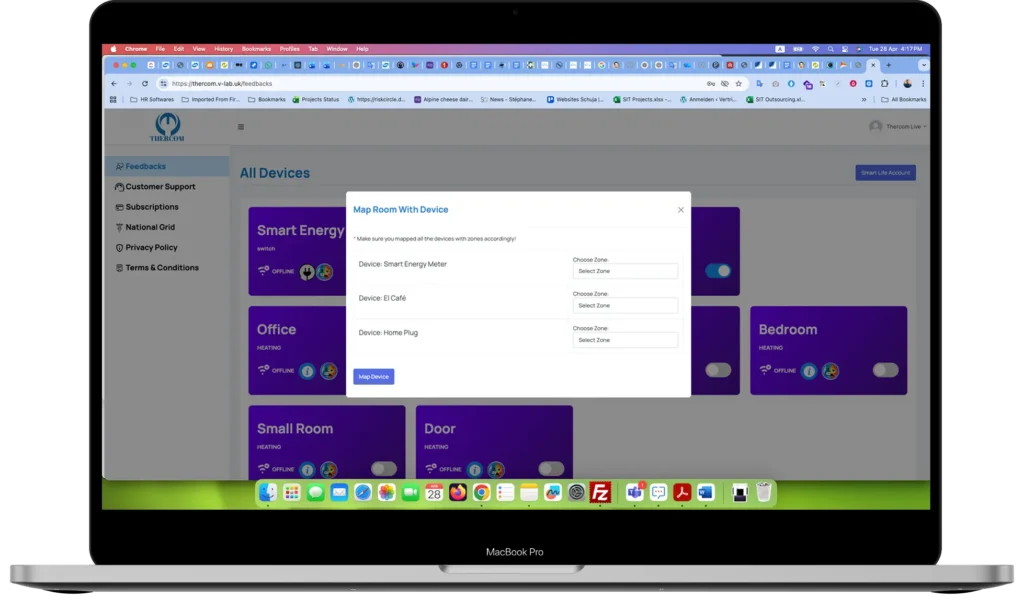This screenshot has height=598, width=1024.
Task: Open a new tab with the plus icon
Action: coord(888,65)
